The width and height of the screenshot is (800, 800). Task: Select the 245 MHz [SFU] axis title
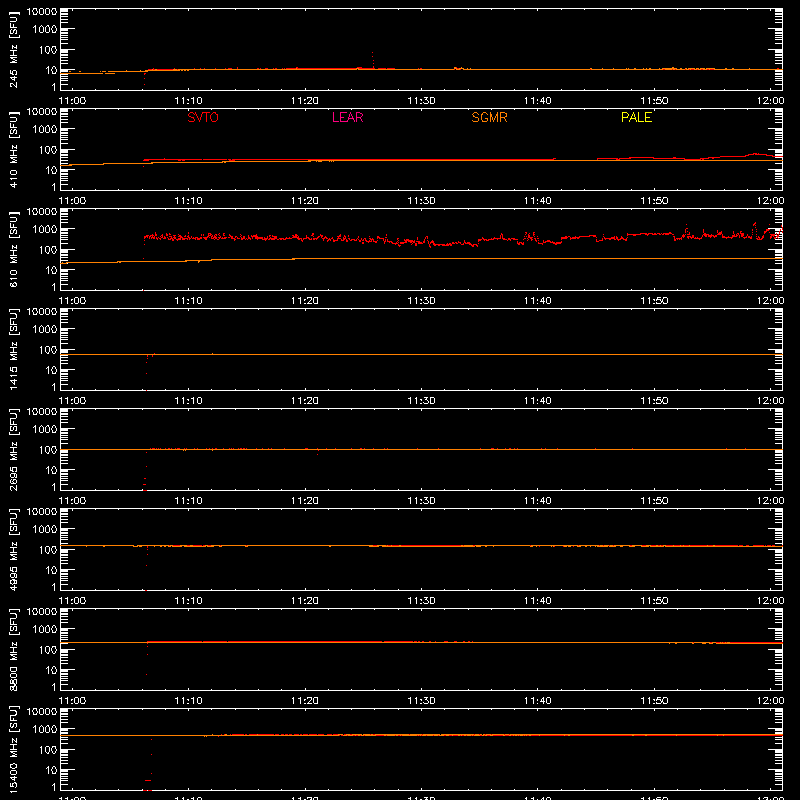click(14, 49)
